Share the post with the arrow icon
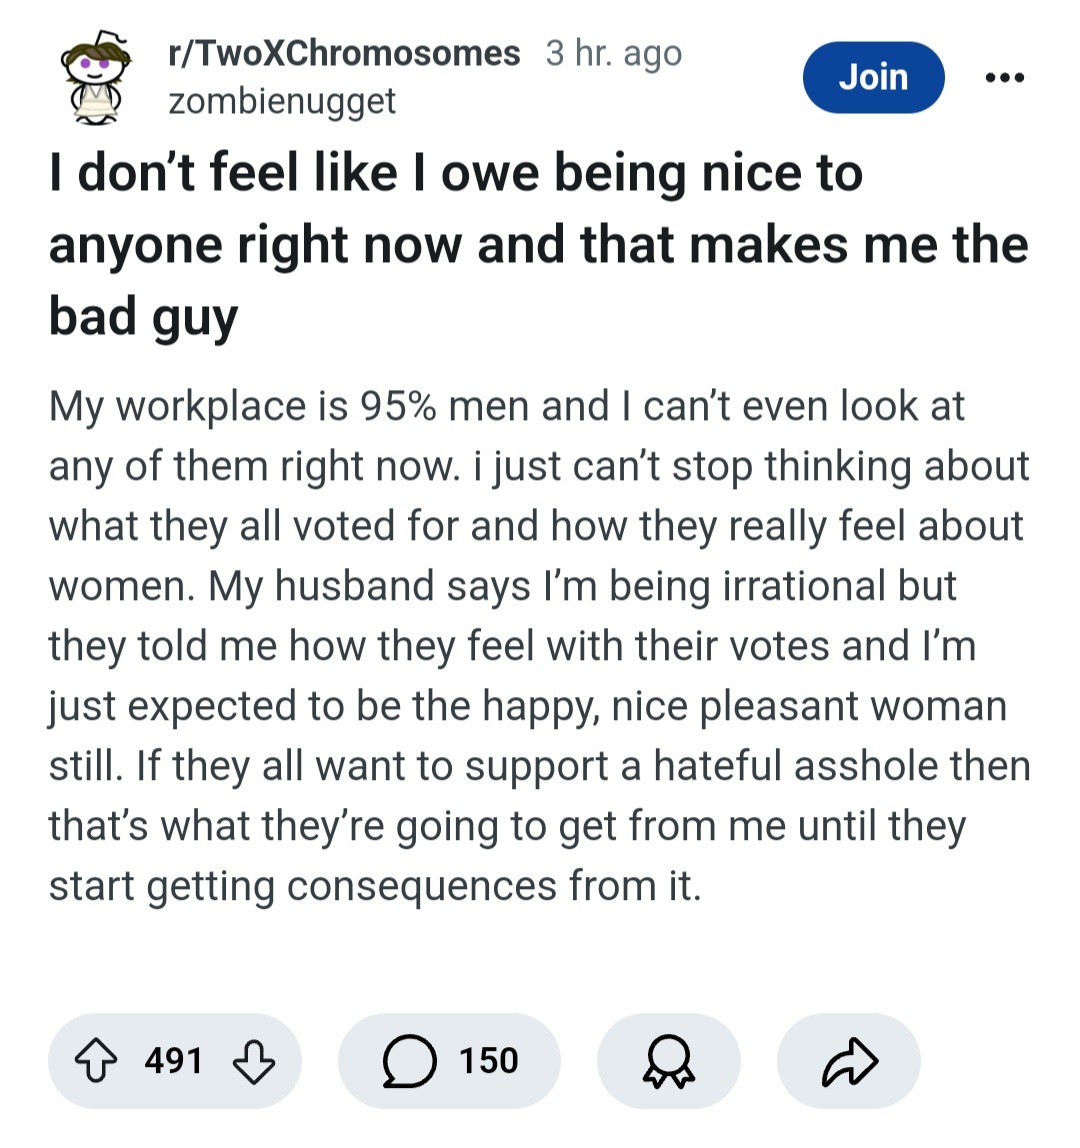Viewport: 1080px width, 1148px height. [x=849, y=1061]
